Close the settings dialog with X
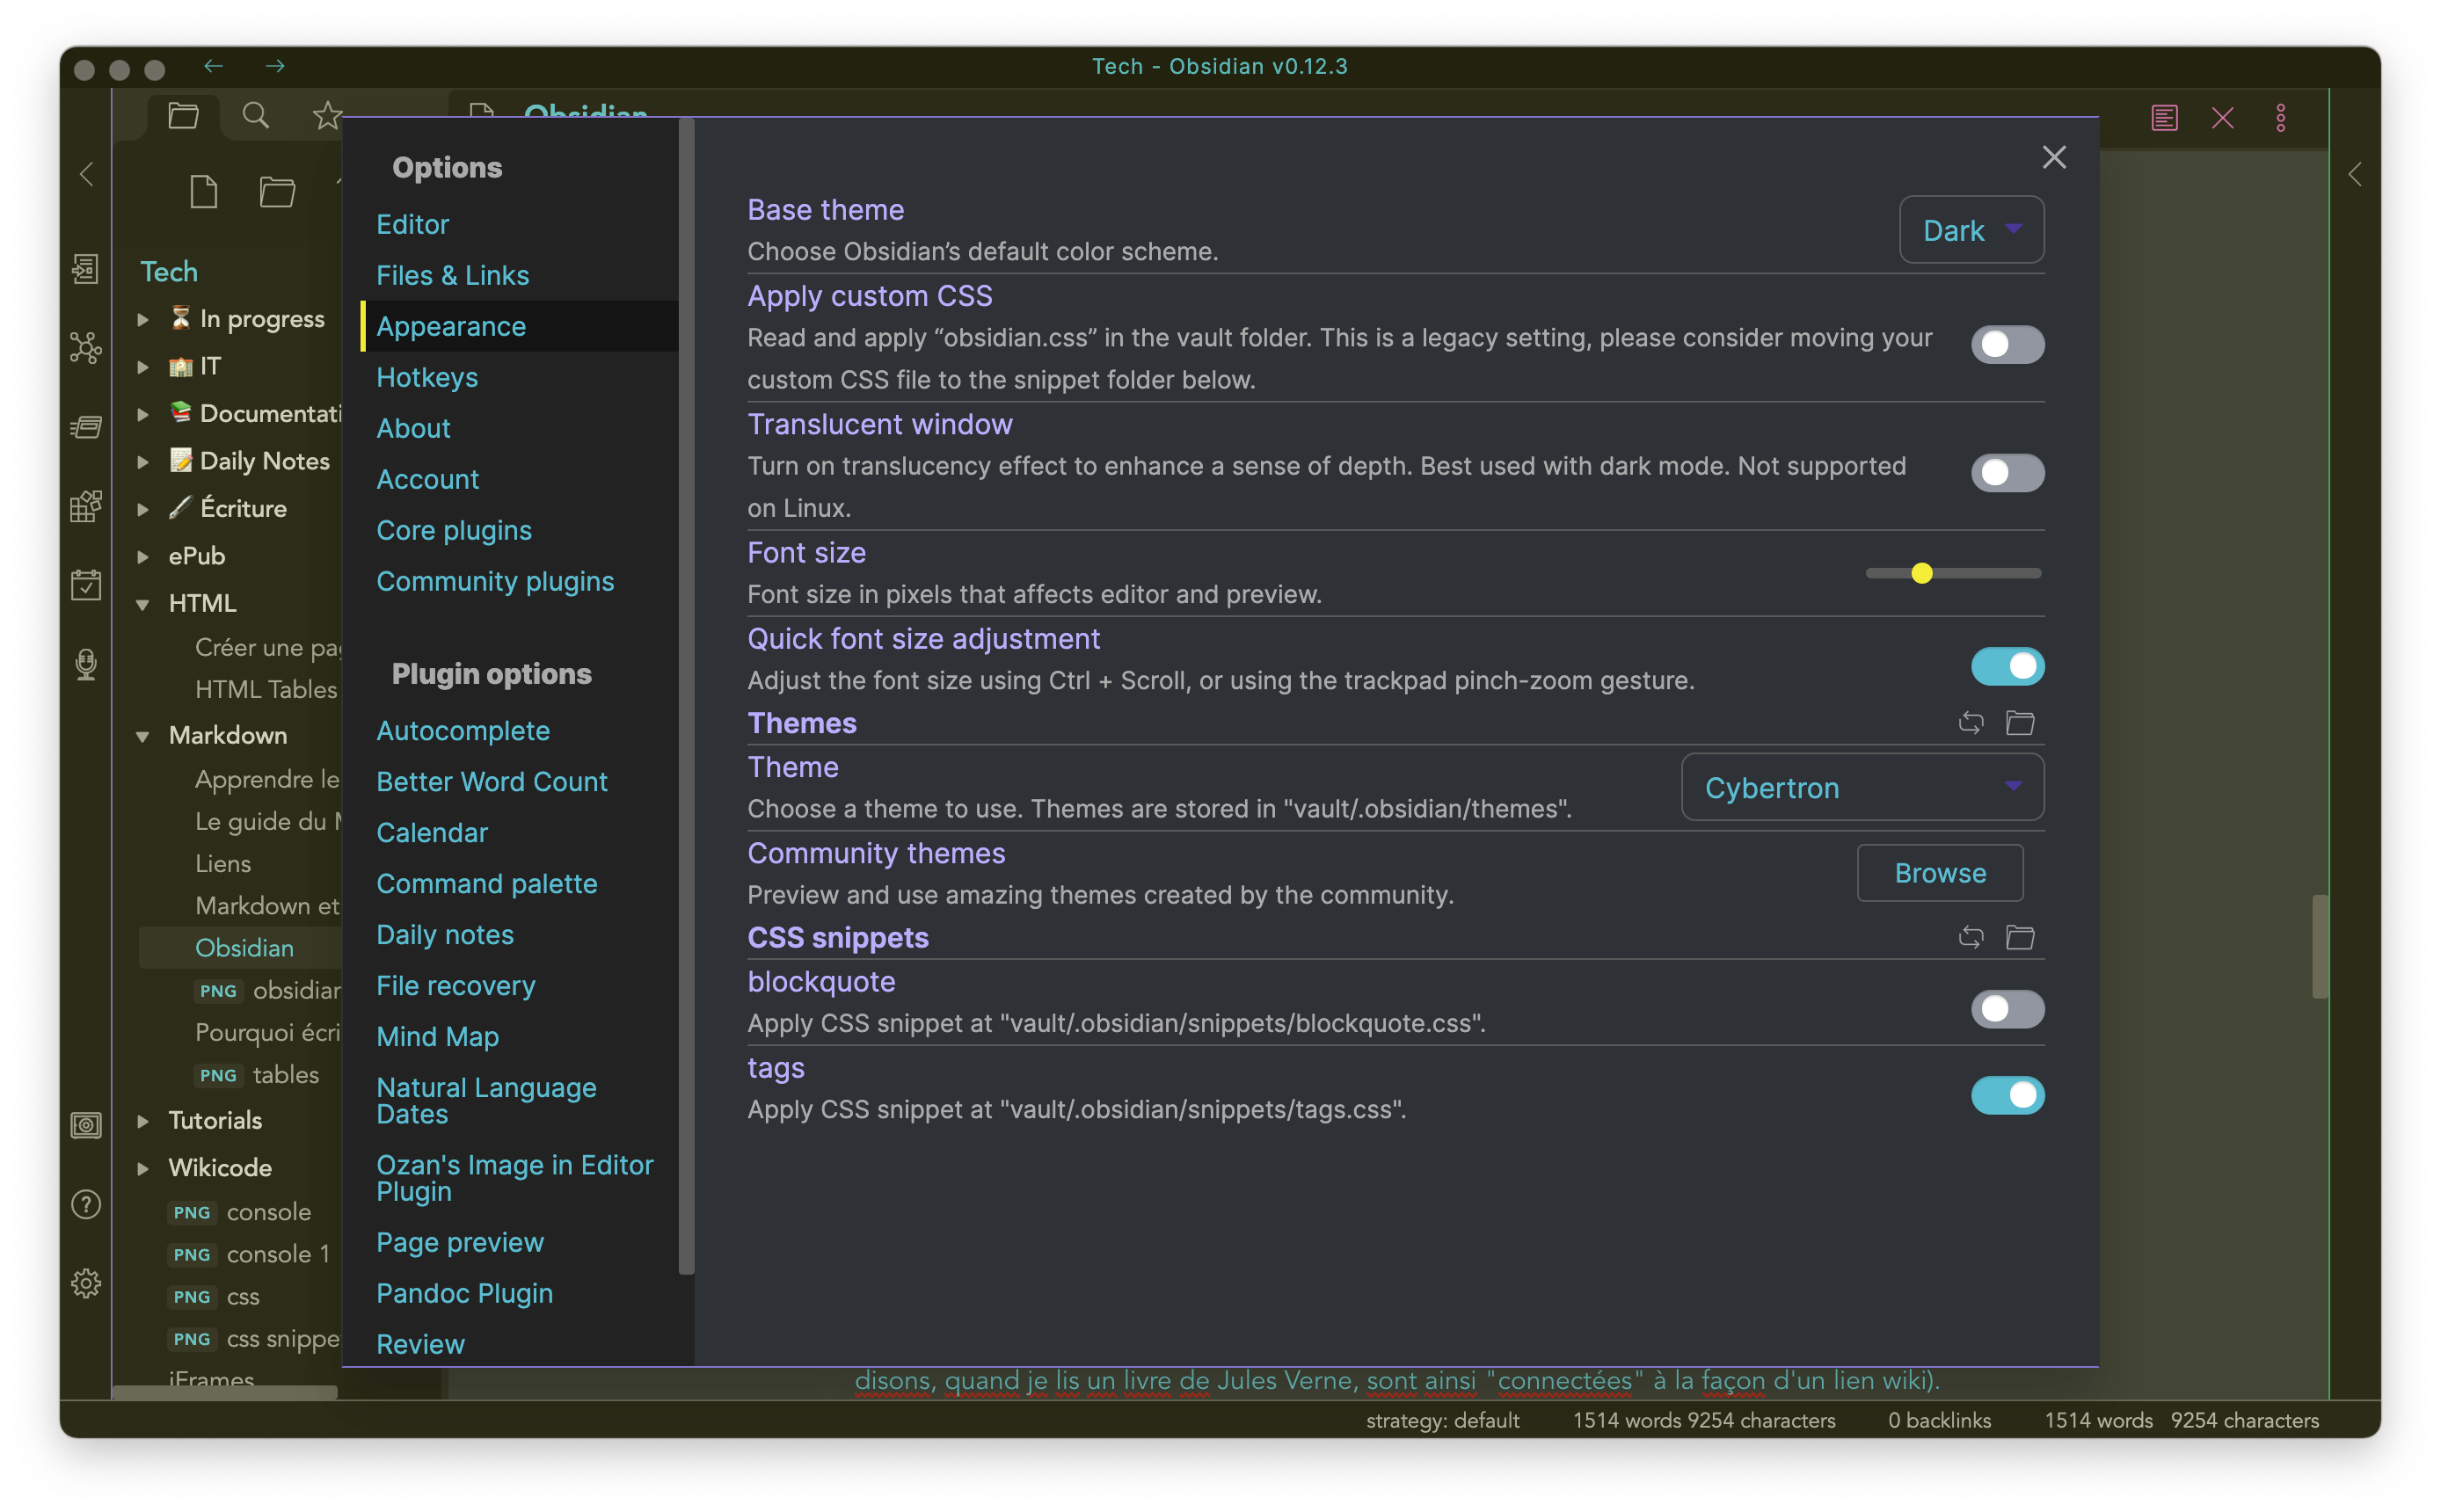The width and height of the screenshot is (2441, 1512). (2053, 157)
